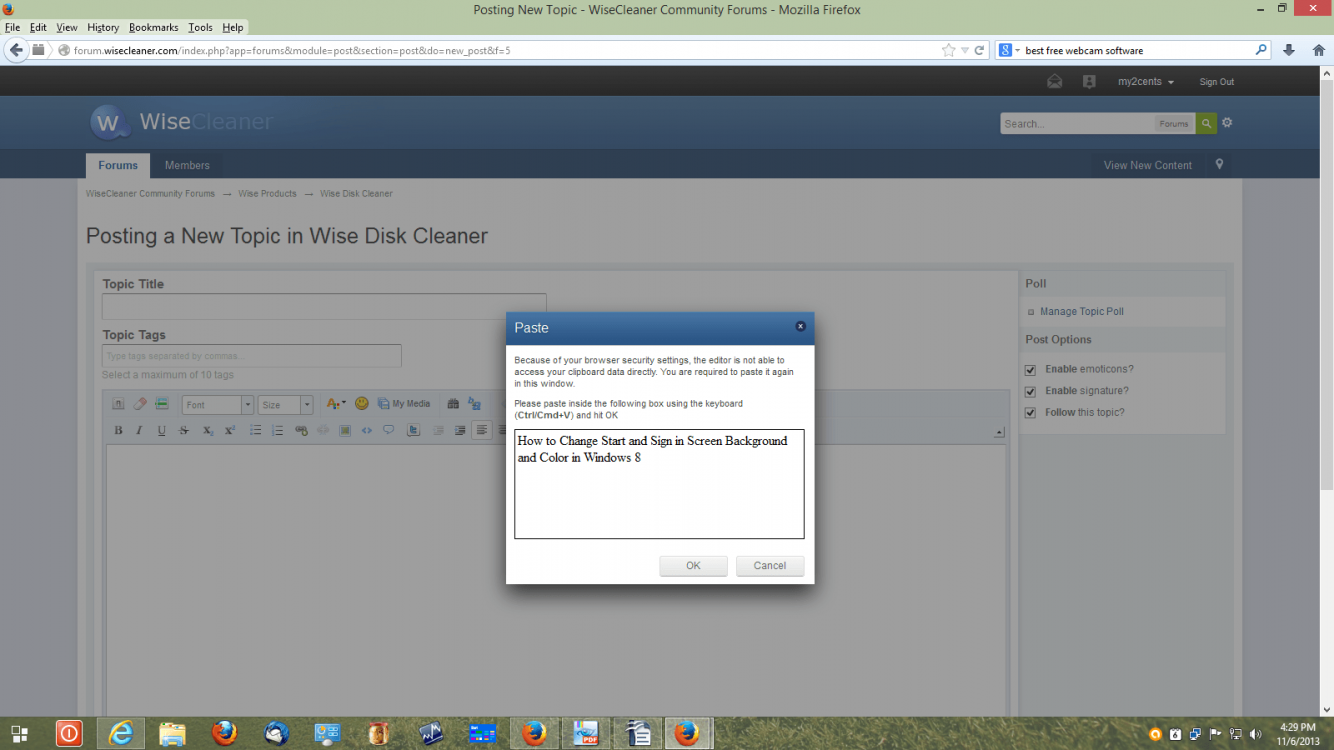
Task: Uncheck Enable emoticons option
Action: [x=1030, y=370]
